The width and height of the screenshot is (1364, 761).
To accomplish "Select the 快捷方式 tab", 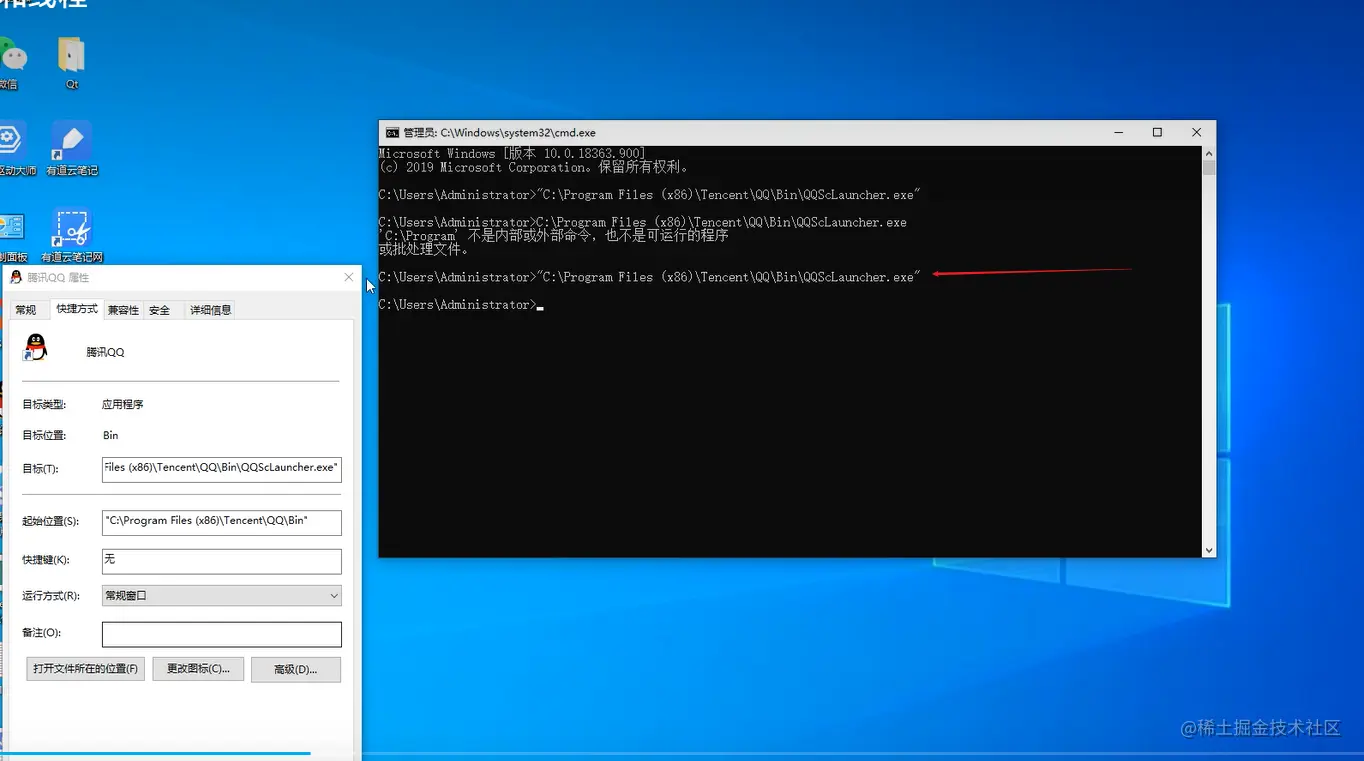I will [x=77, y=309].
